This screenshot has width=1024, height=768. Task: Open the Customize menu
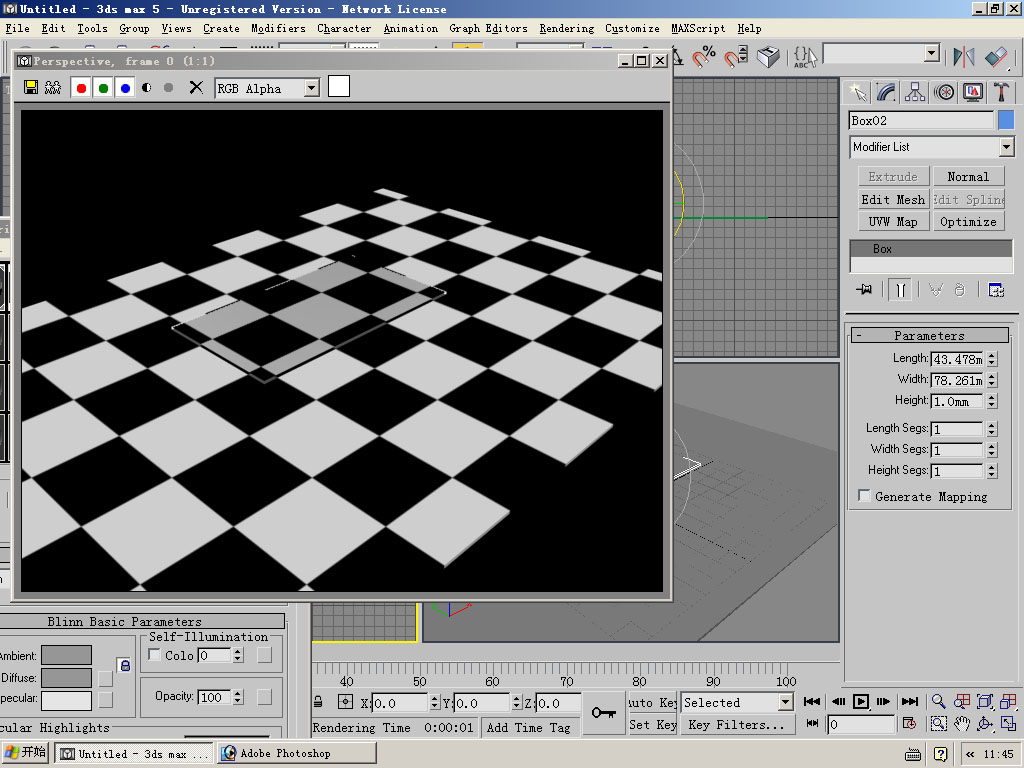pyautogui.click(x=632, y=29)
